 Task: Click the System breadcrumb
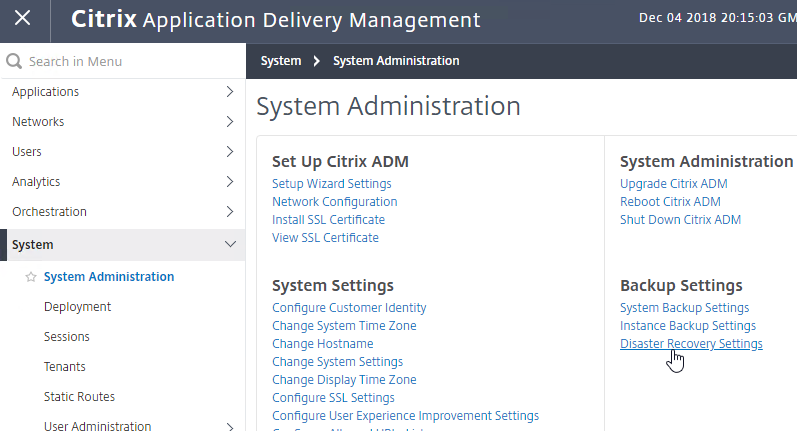click(281, 60)
